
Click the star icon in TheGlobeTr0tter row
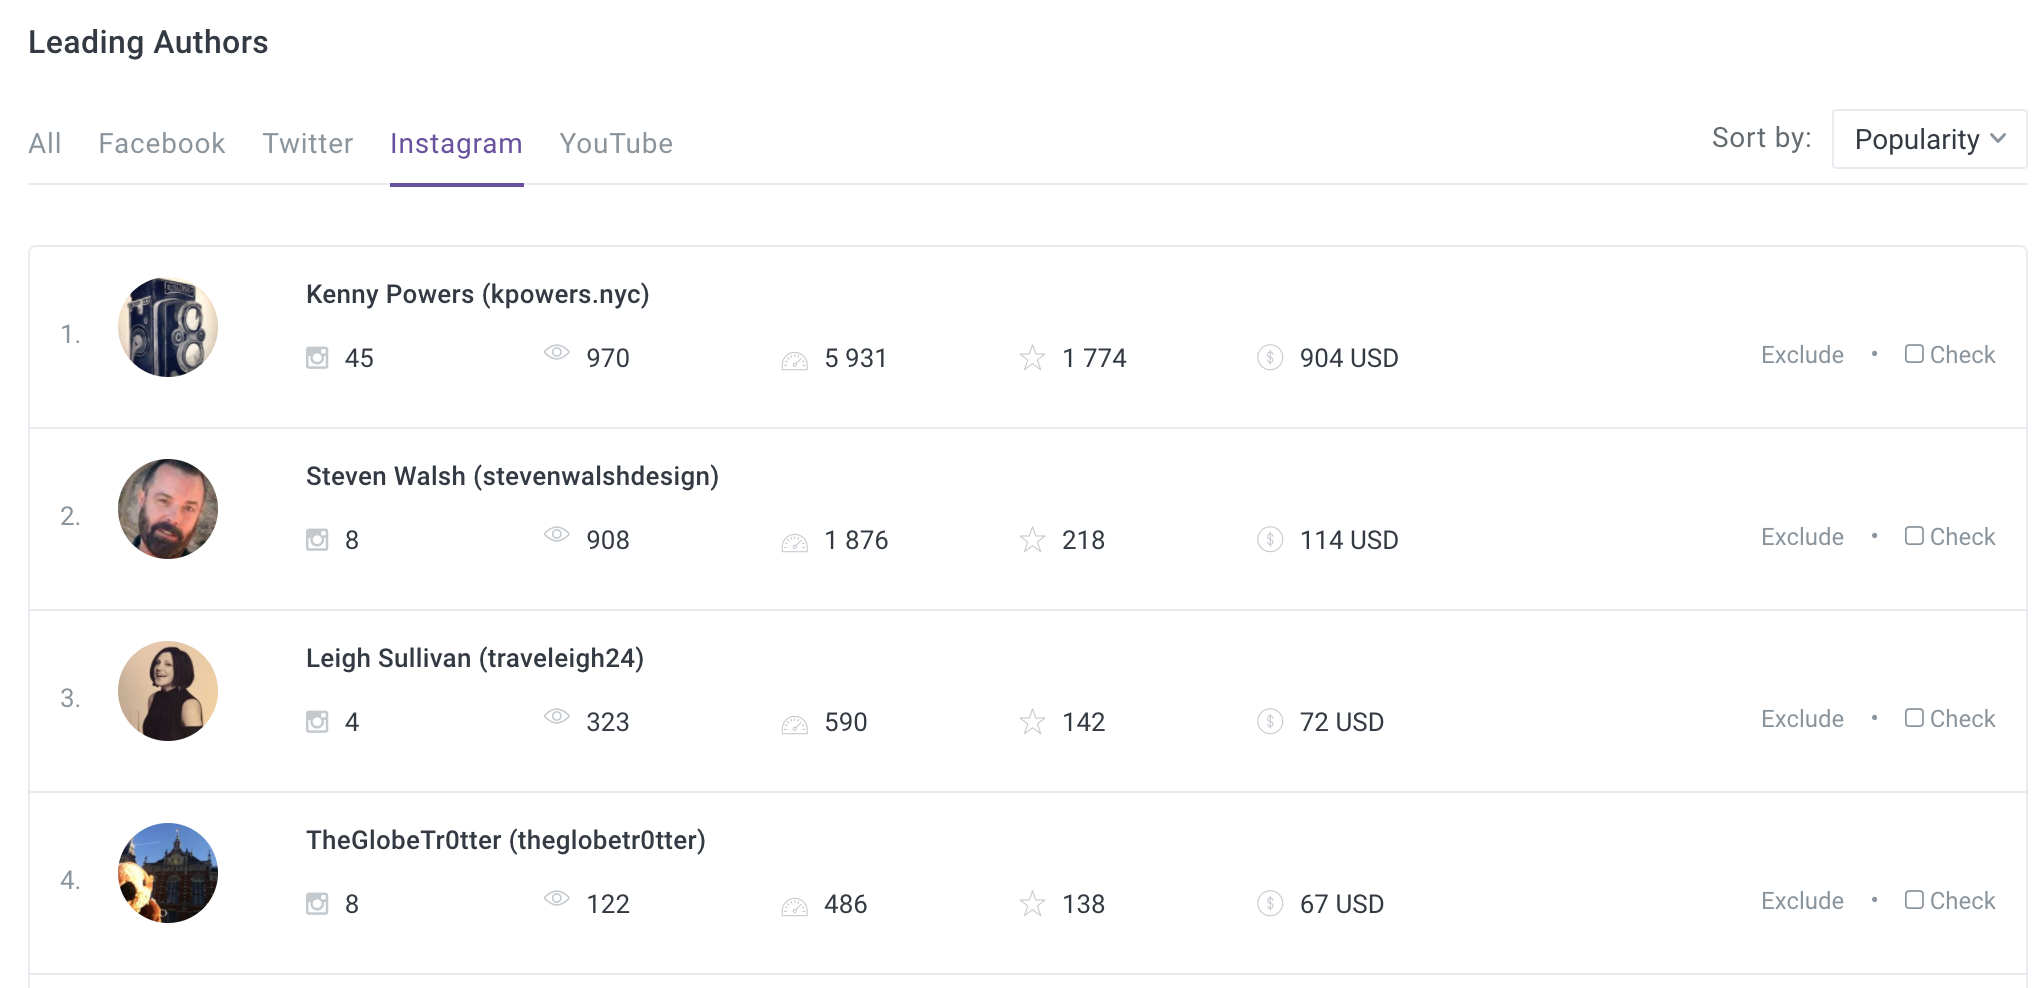1032,904
